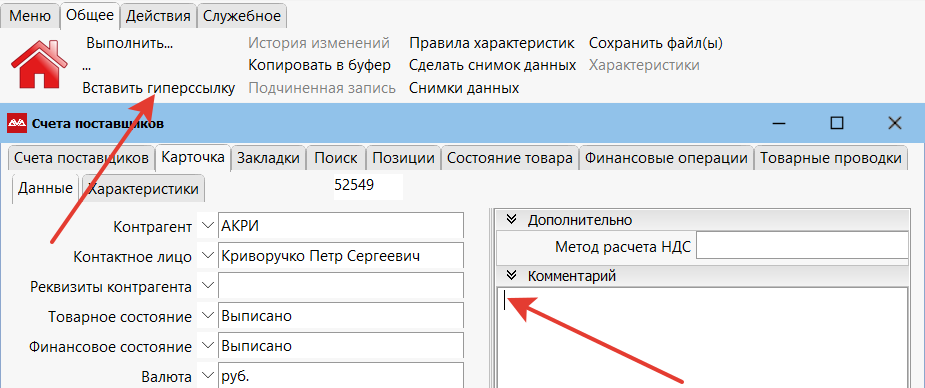Open Правила характеристик
925x388 pixels.
point(492,43)
